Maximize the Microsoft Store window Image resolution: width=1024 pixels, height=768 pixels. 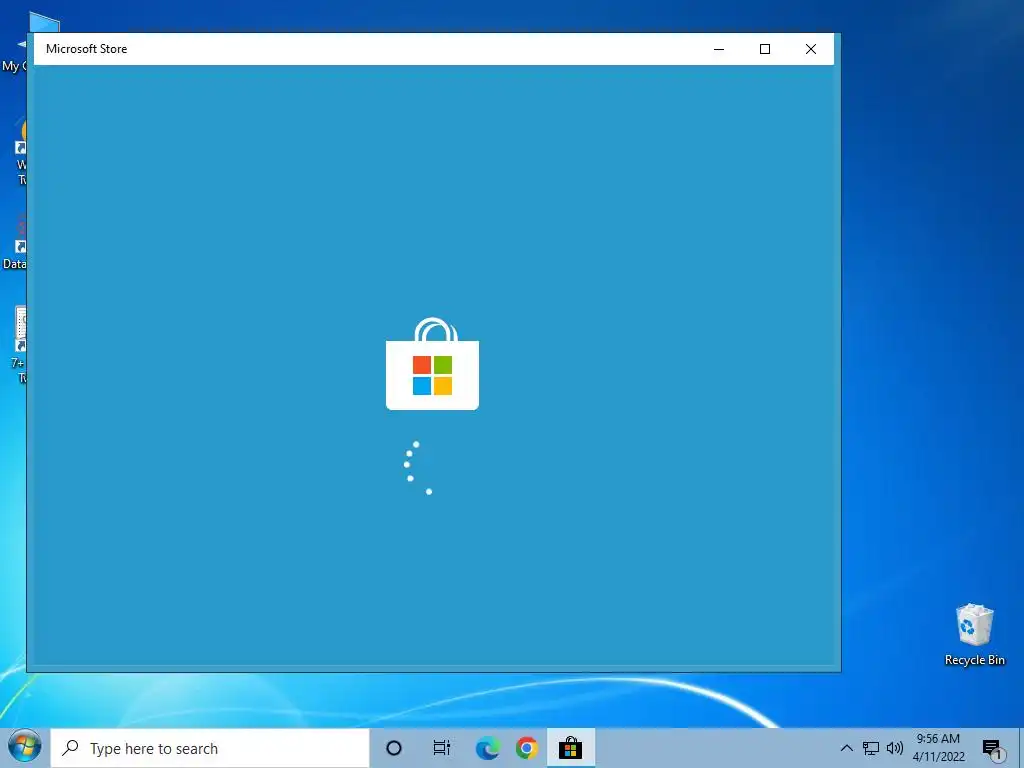[765, 49]
